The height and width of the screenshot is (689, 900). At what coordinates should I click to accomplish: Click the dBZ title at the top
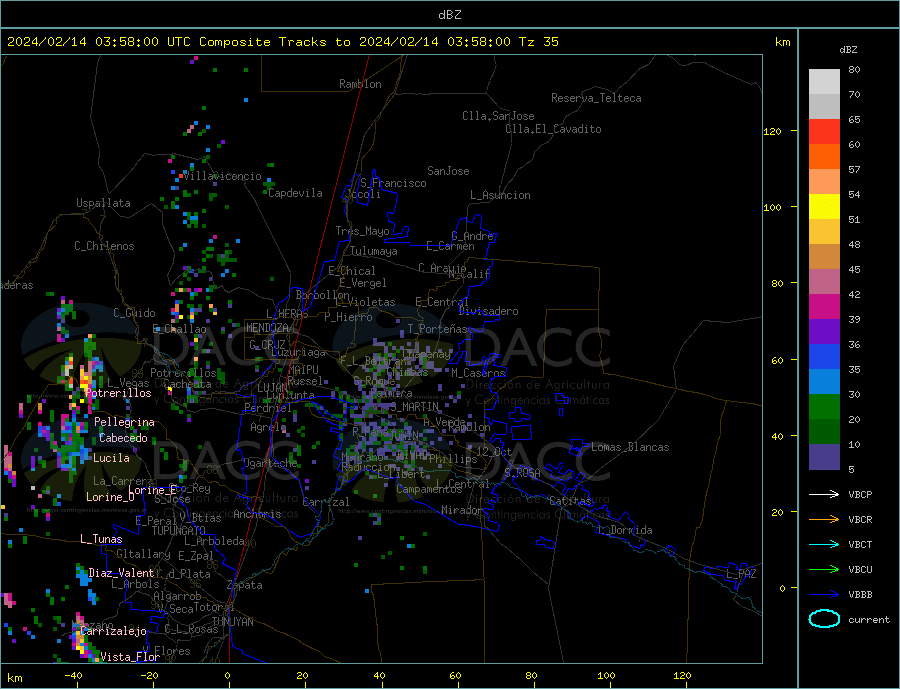449,15
